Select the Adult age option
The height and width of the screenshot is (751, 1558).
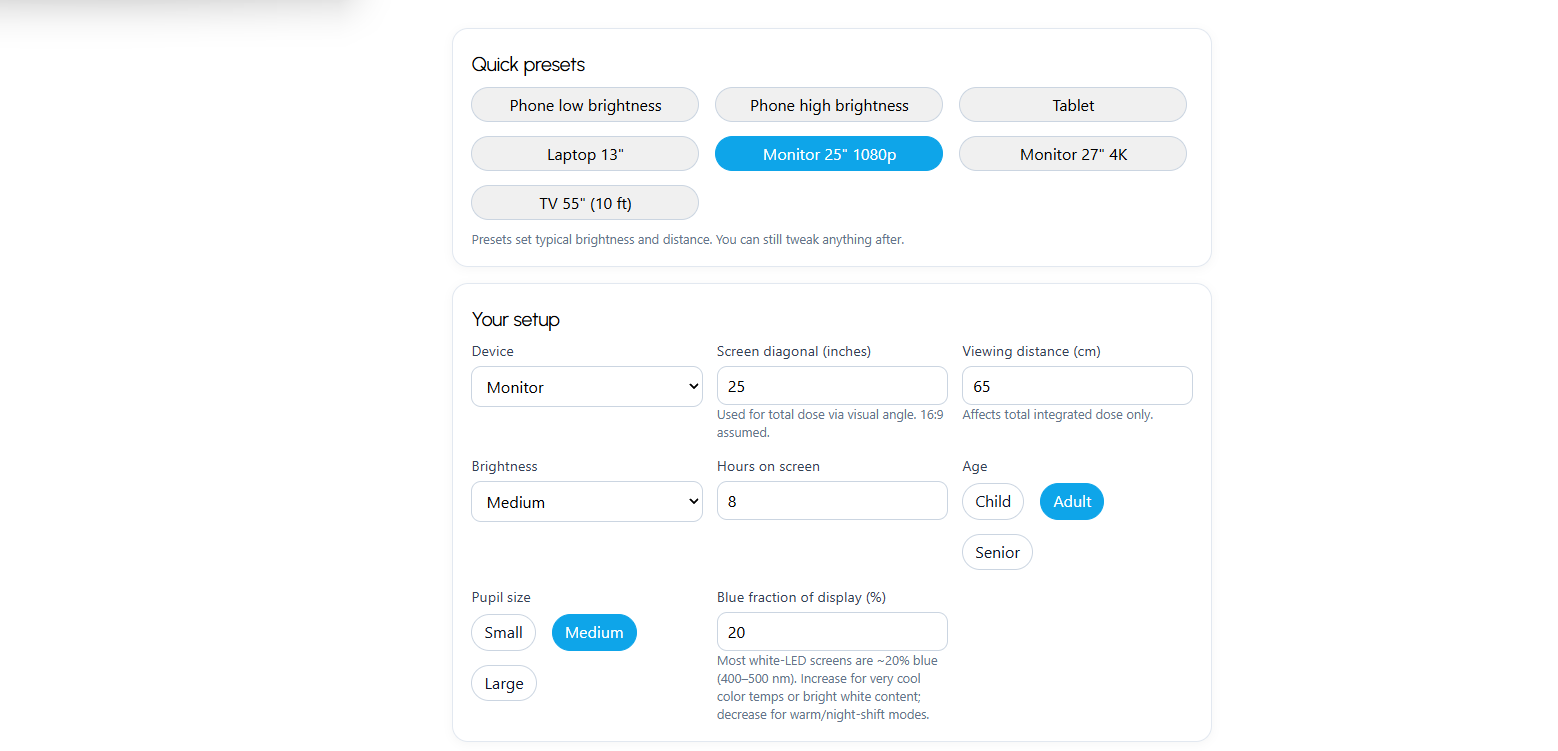(x=1072, y=502)
